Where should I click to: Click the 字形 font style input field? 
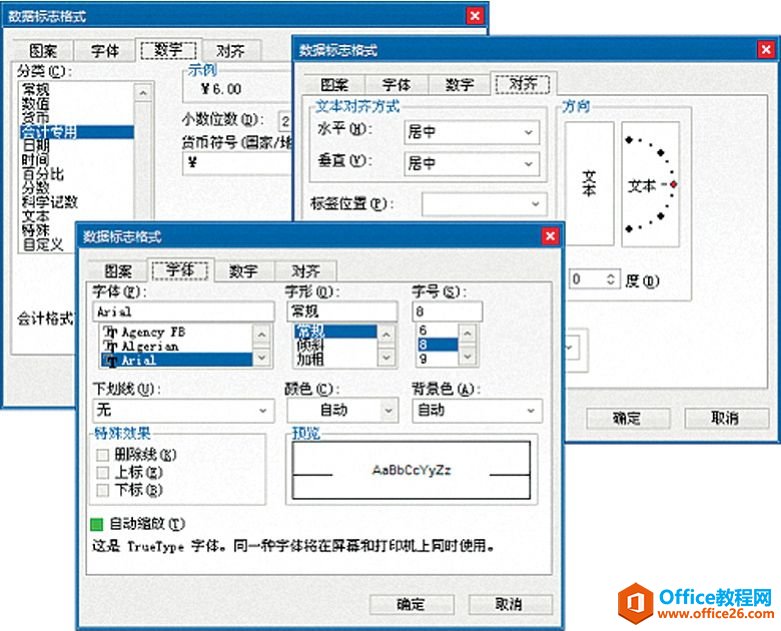click(342, 312)
